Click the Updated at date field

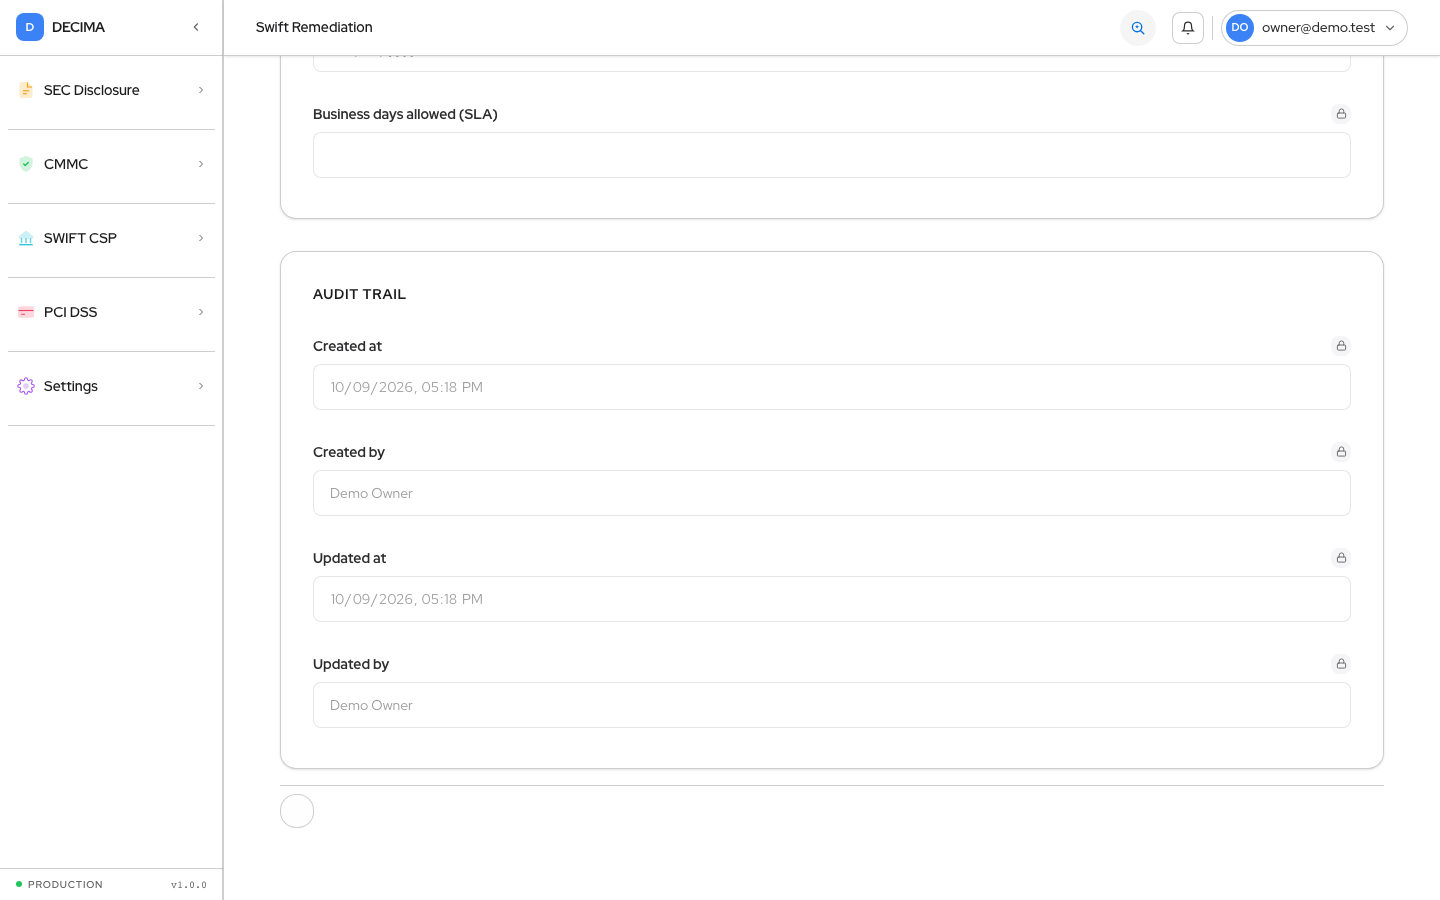click(832, 599)
